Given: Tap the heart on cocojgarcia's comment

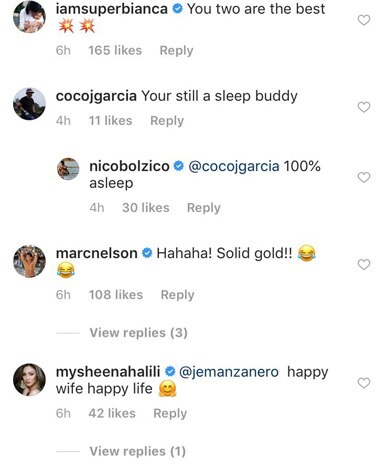Looking at the screenshot, I should (364, 107).
